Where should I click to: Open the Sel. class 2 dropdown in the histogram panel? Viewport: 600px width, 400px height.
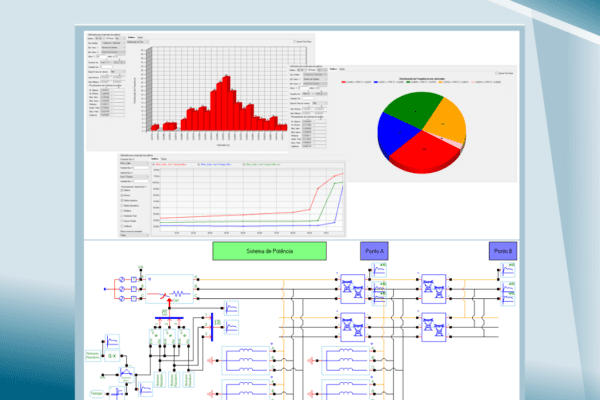coord(113,52)
